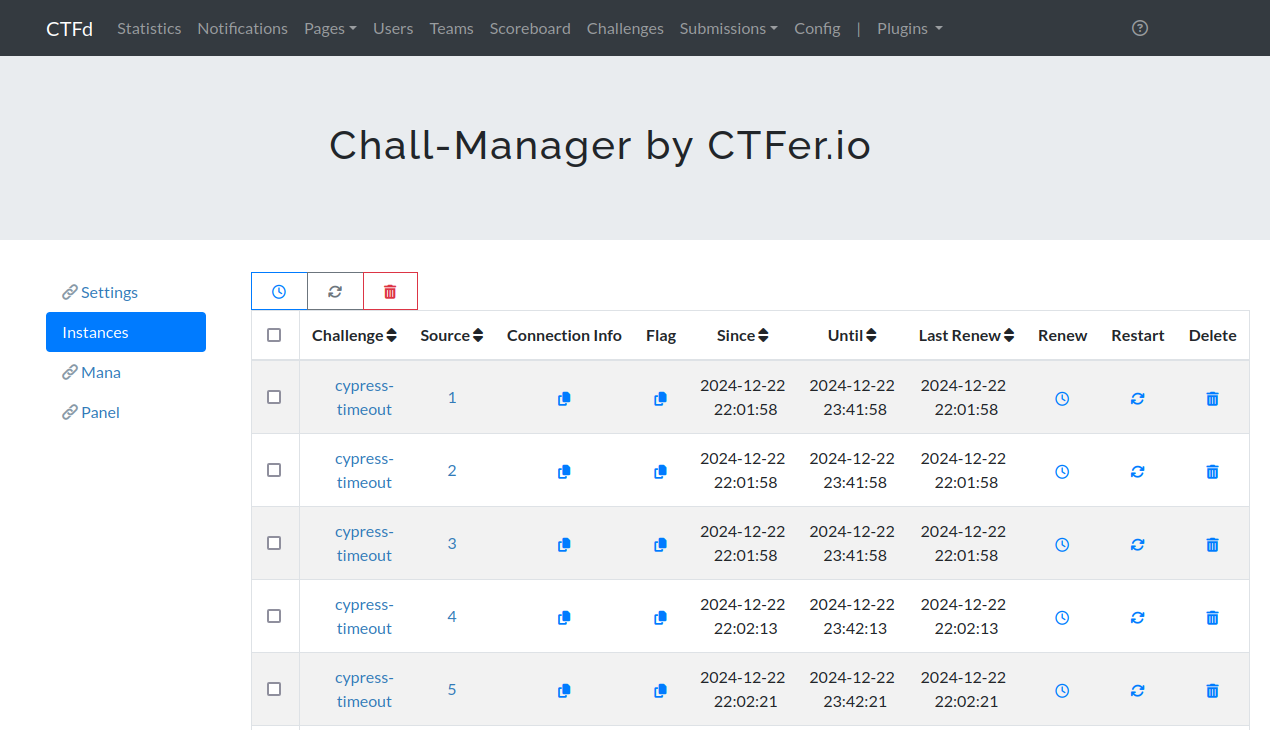The height and width of the screenshot is (730, 1270).
Task: Open the Mana sidebar link
Action: [126, 372]
